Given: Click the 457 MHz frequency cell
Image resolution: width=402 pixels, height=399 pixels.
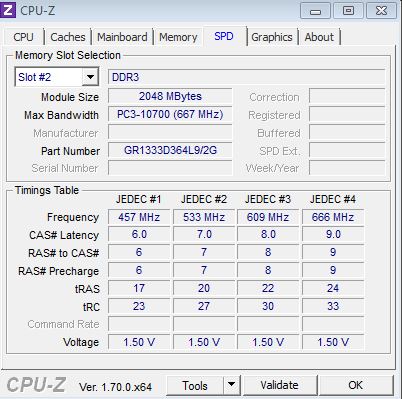Looking at the screenshot, I should click(x=139, y=217).
